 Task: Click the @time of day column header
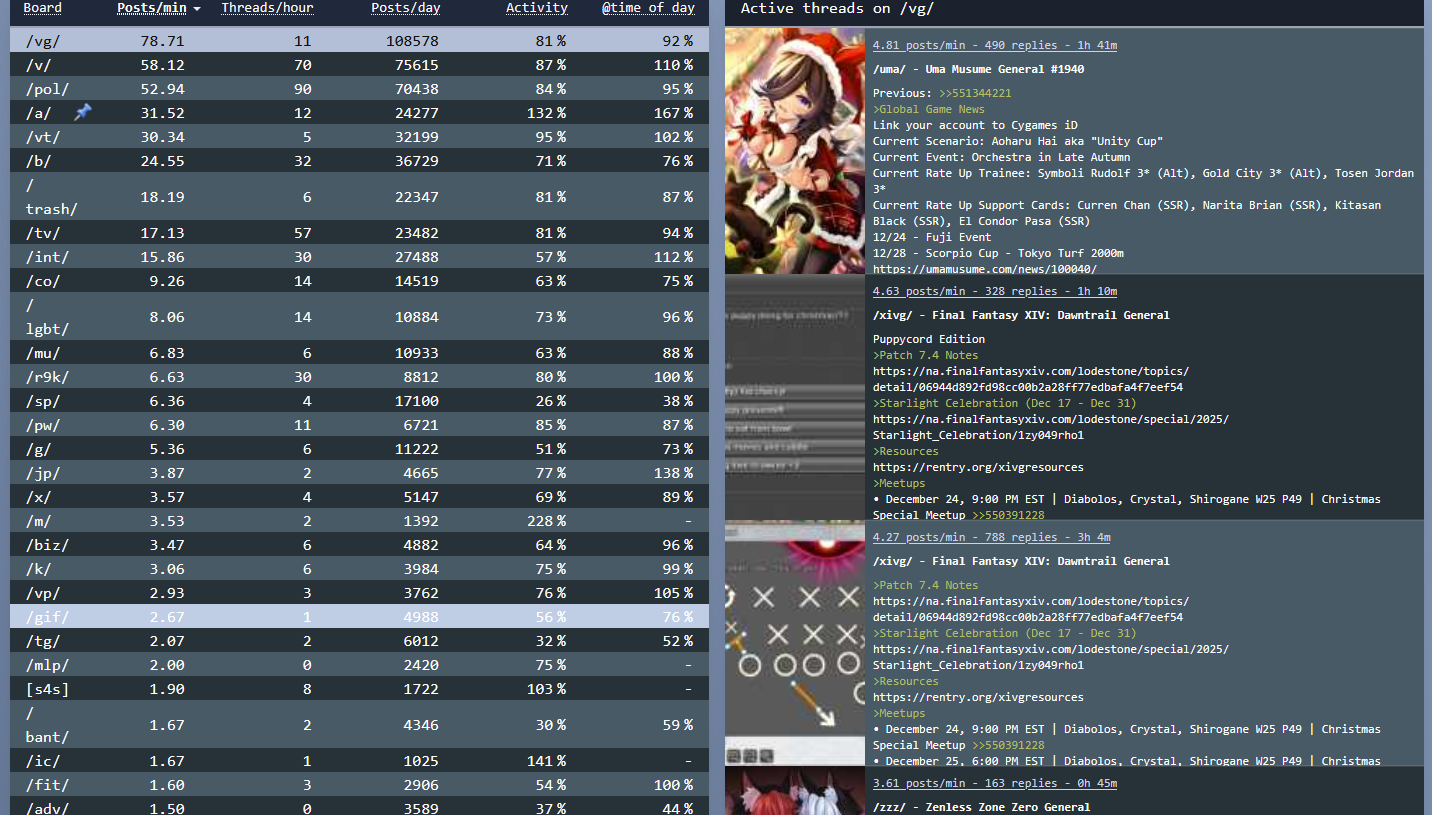point(647,8)
